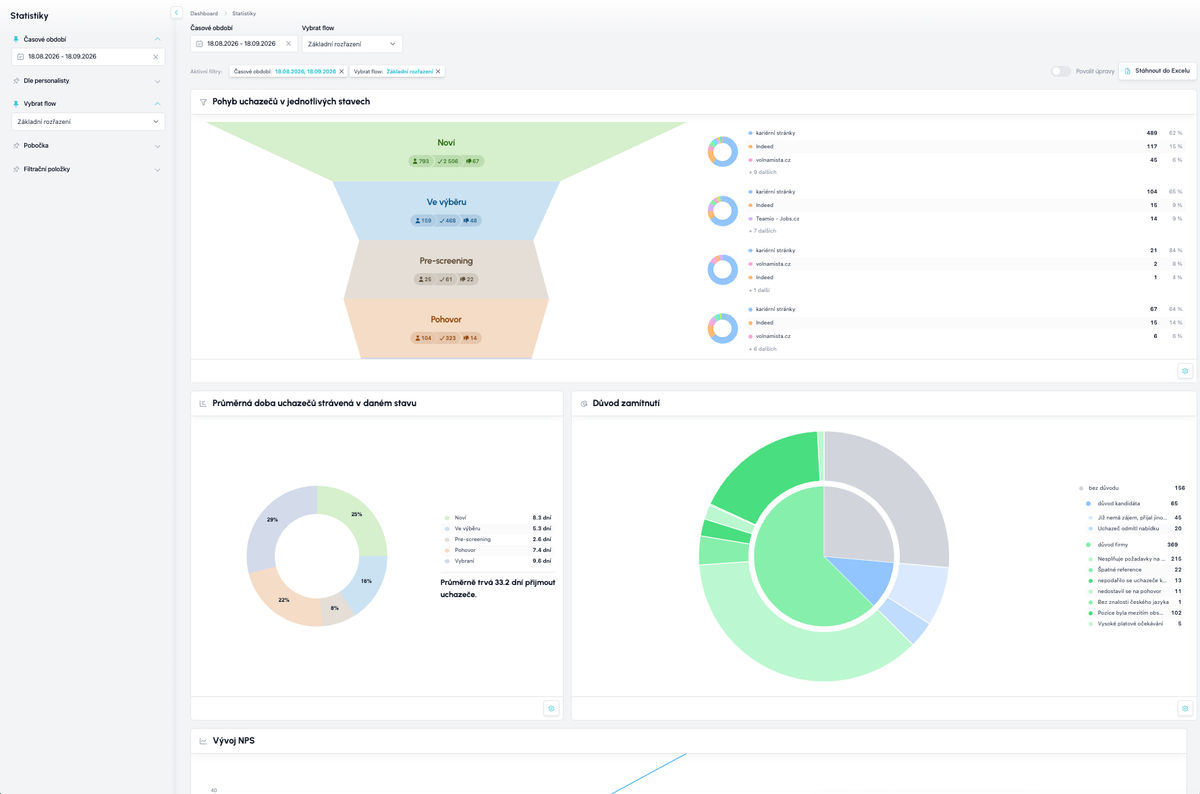Open the Vybrat flow dropdown at top
This screenshot has width=1200, height=794.
352,44
